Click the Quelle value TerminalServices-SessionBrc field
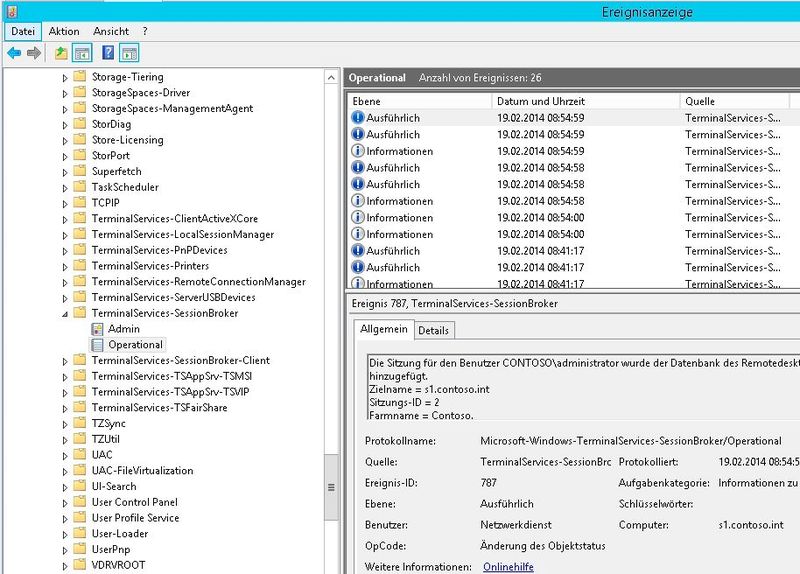The width and height of the screenshot is (800, 574). [x=545, y=462]
